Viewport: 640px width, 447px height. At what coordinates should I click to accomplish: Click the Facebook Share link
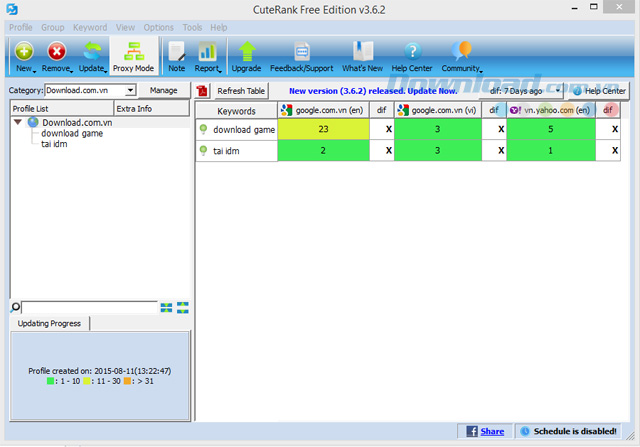(492, 431)
